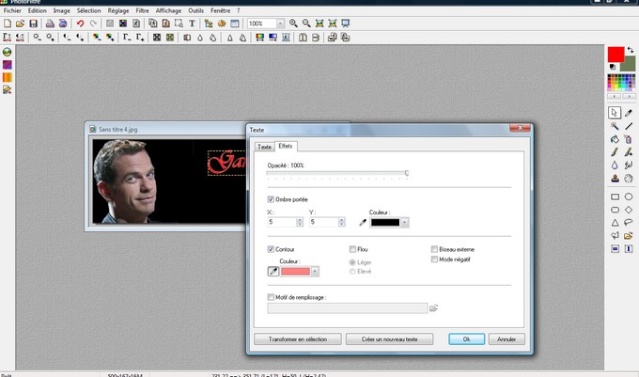Select the Magic wand tool
This screenshot has width=639, height=377.
615,126
